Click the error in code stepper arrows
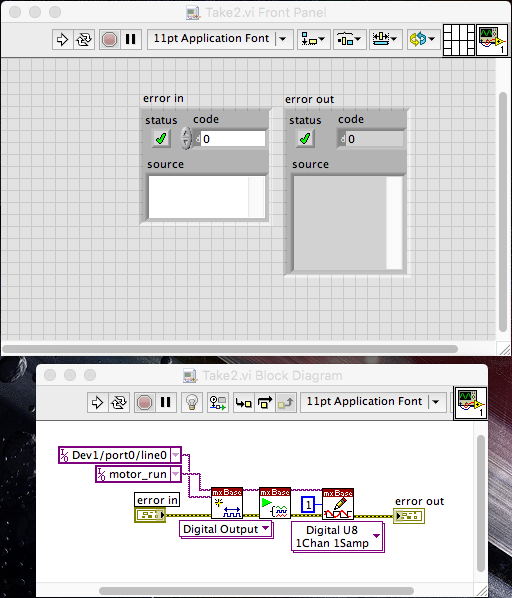 tap(186, 138)
